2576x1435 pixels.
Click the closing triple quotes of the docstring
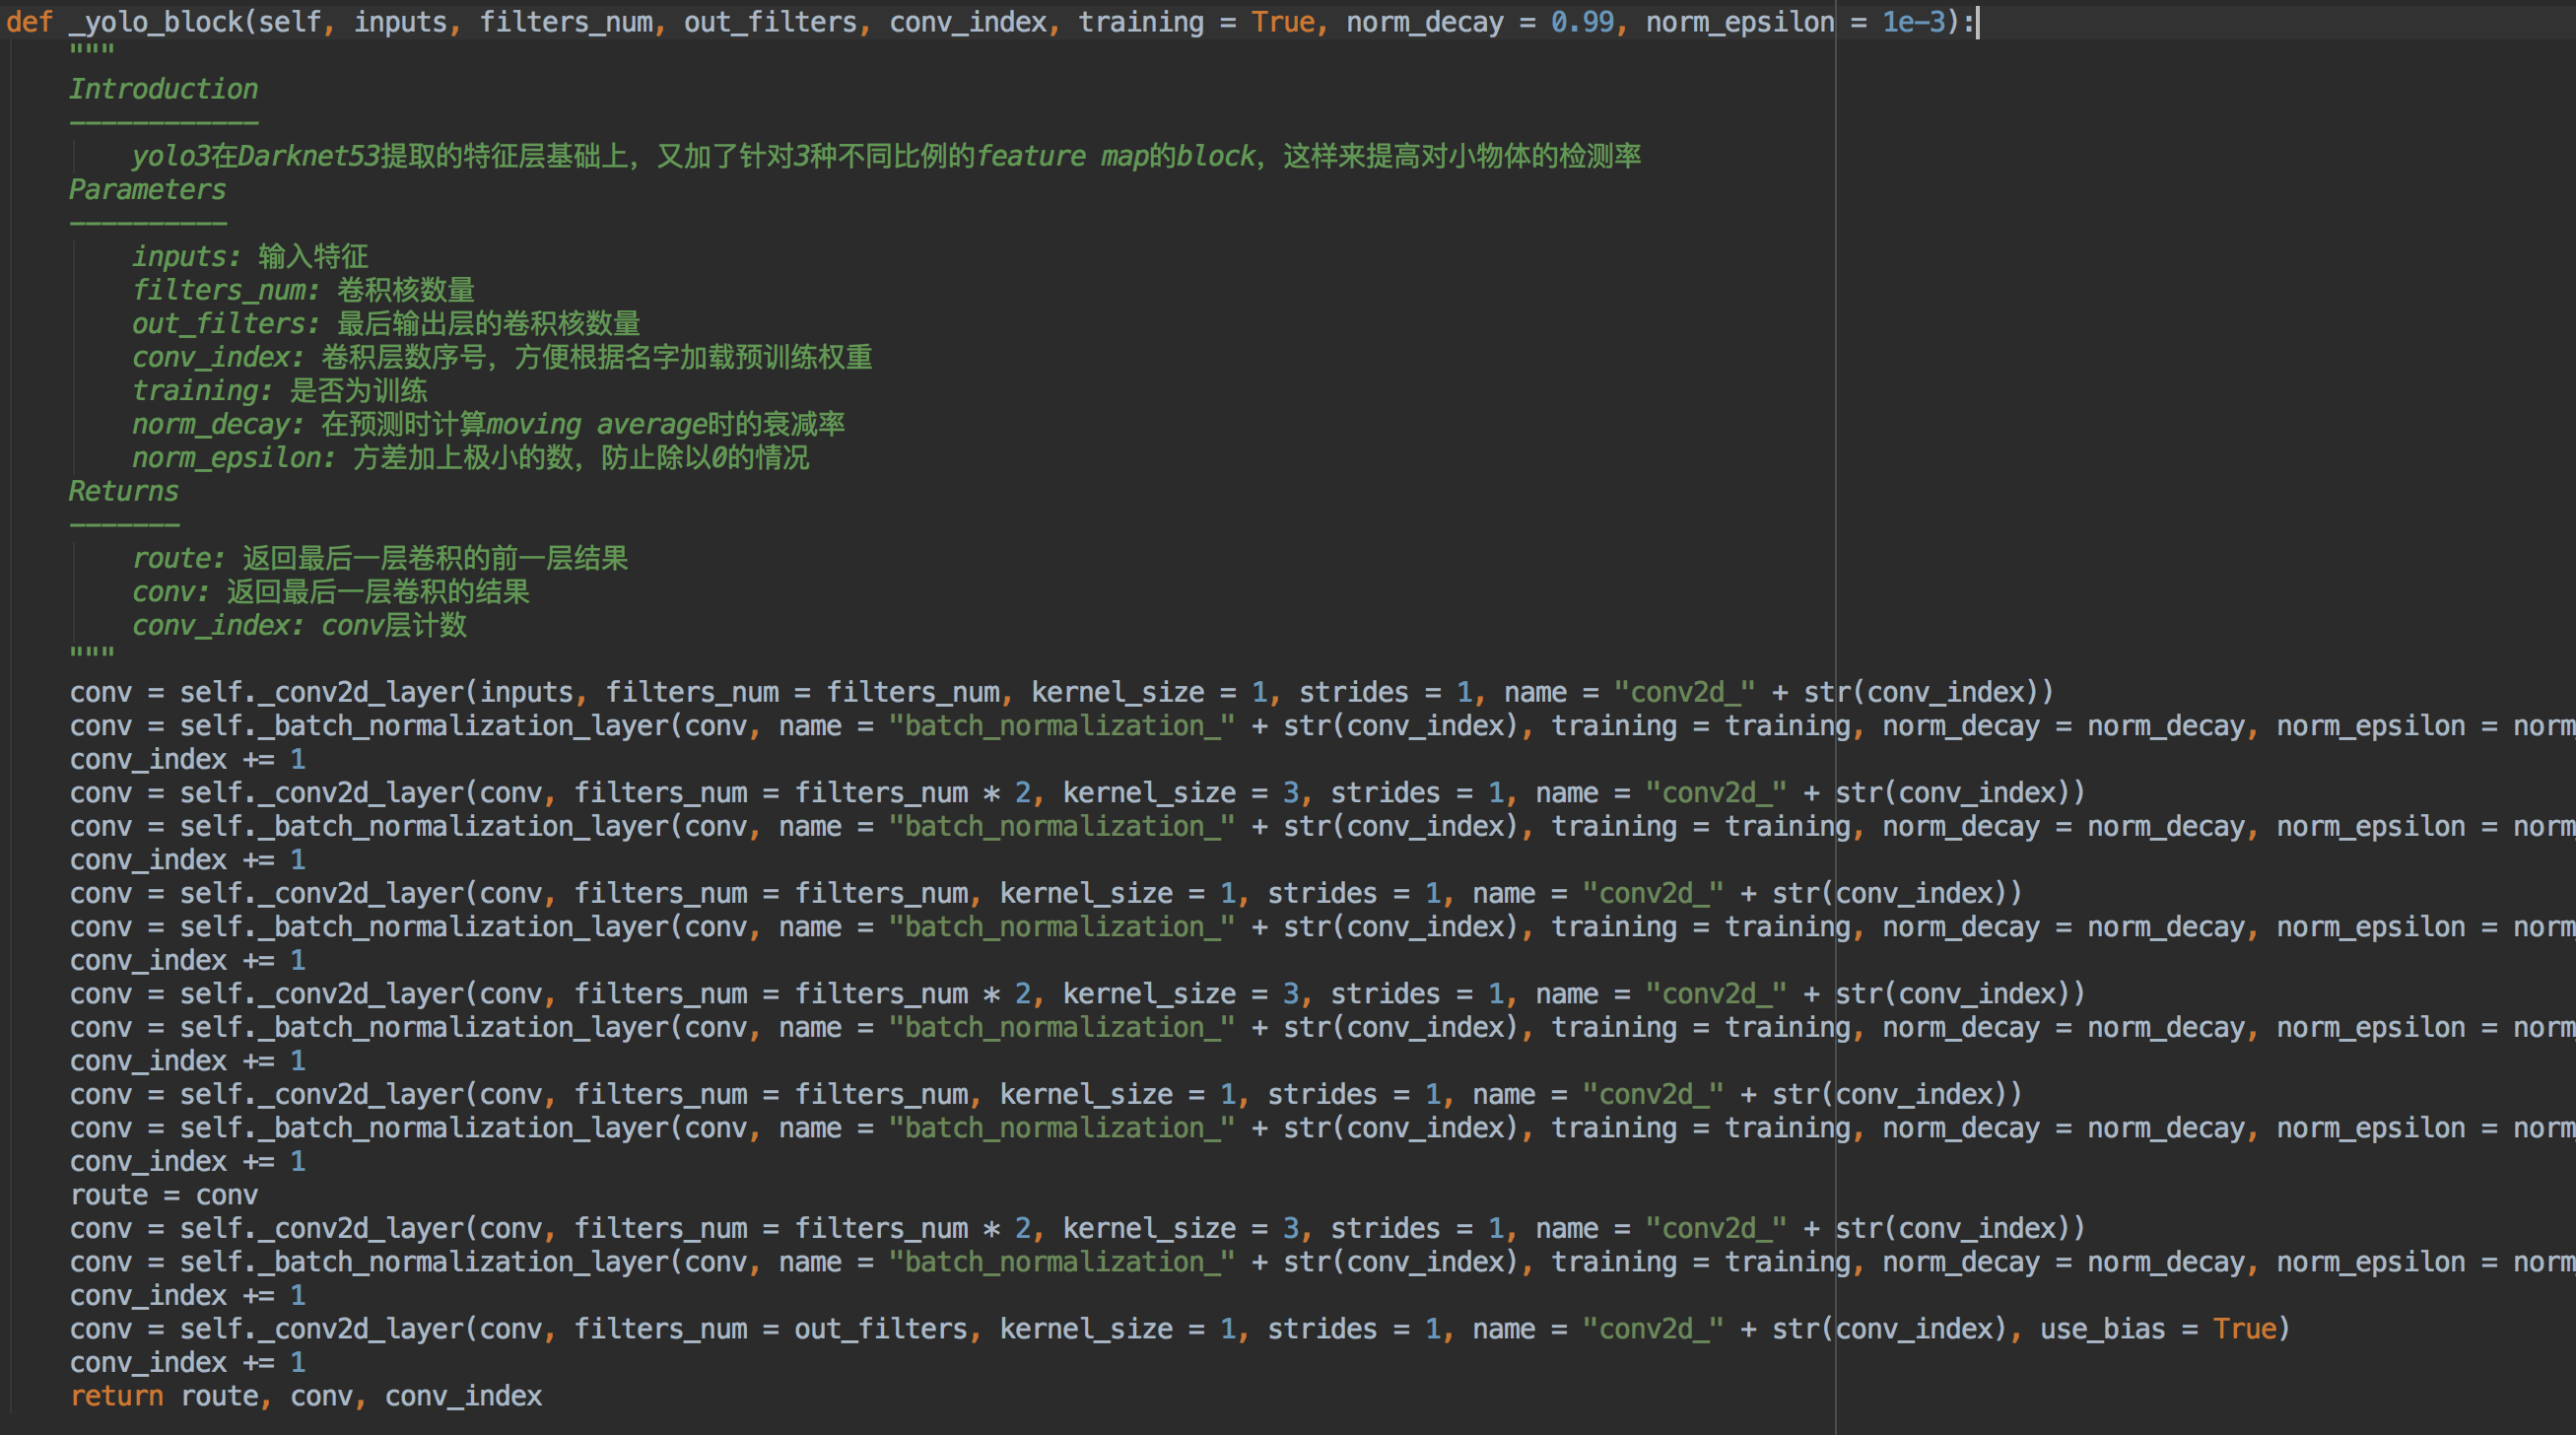coord(92,652)
